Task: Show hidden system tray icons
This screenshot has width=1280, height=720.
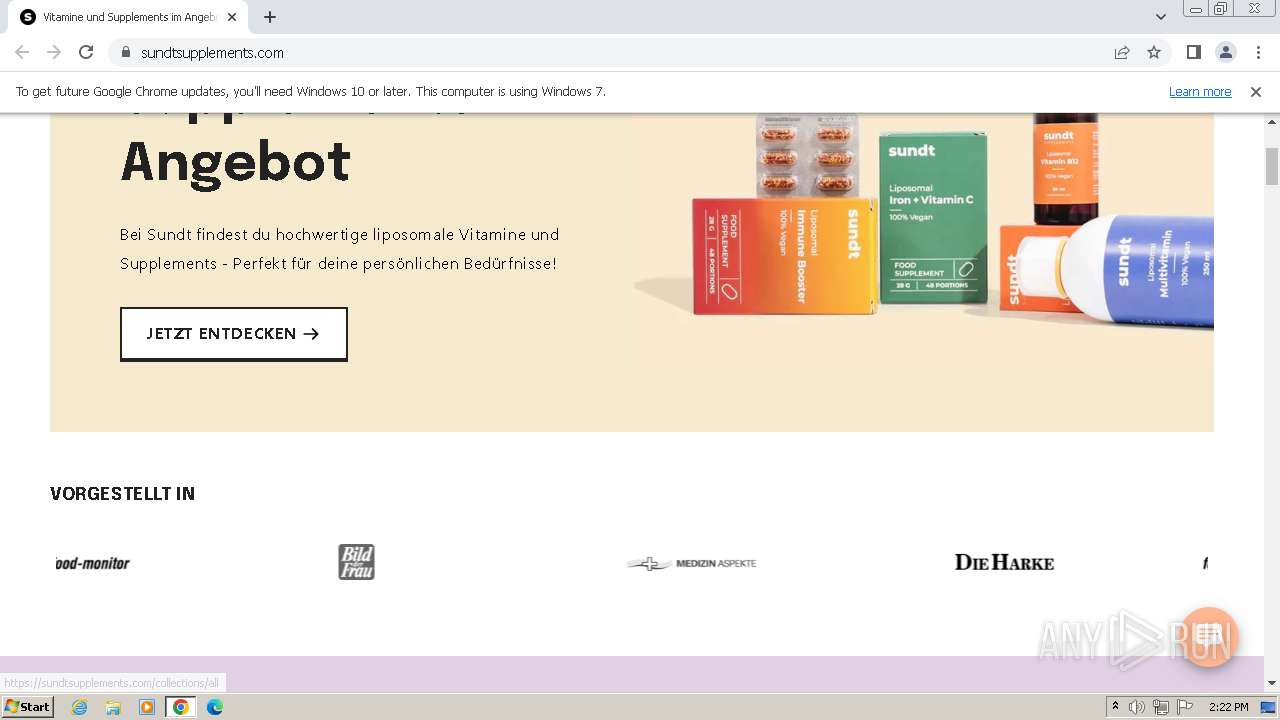Action: click(1115, 707)
